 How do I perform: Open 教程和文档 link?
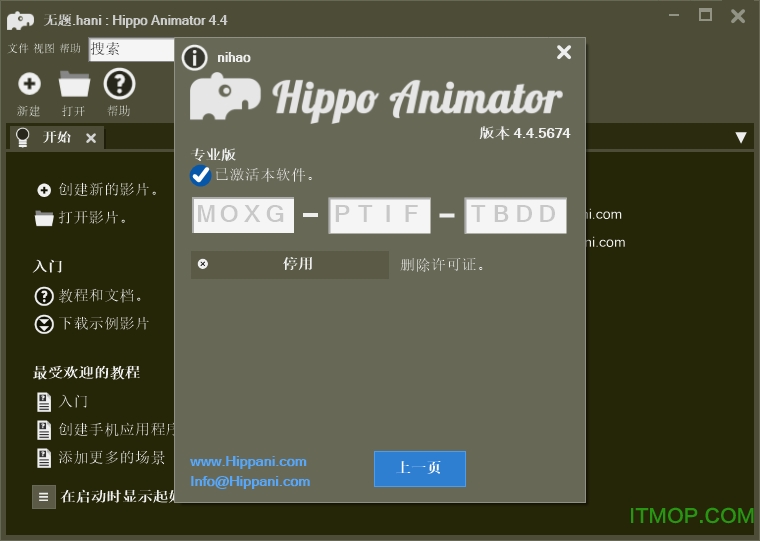pos(101,296)
